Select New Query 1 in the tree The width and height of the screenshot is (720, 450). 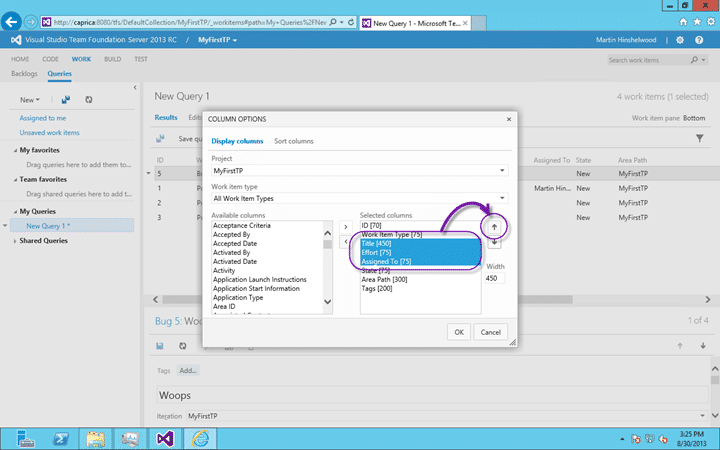[72, 225]
